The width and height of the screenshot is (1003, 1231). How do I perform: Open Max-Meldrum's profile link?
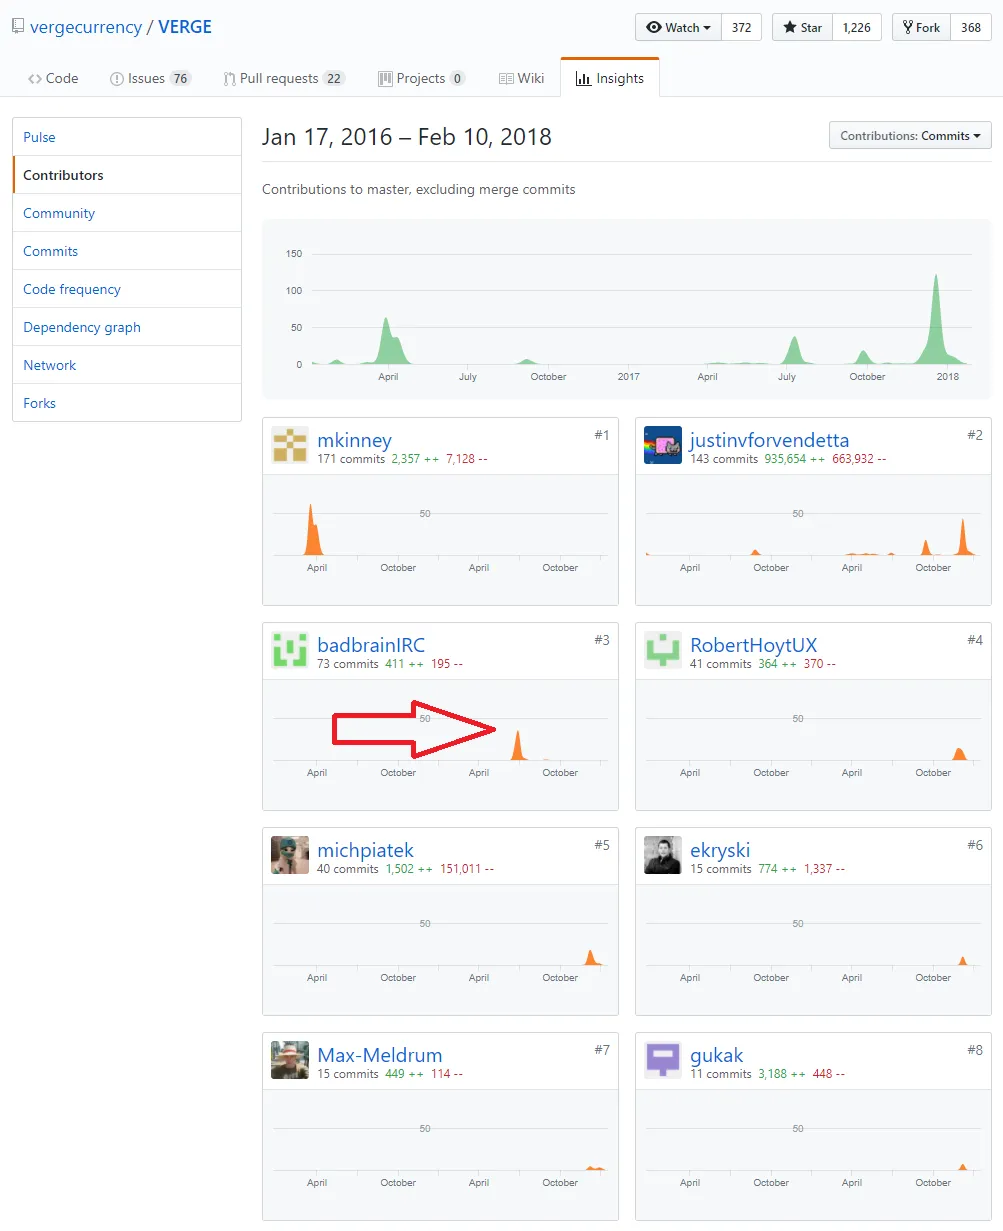pyautogui.click(x=379, y=1055)
